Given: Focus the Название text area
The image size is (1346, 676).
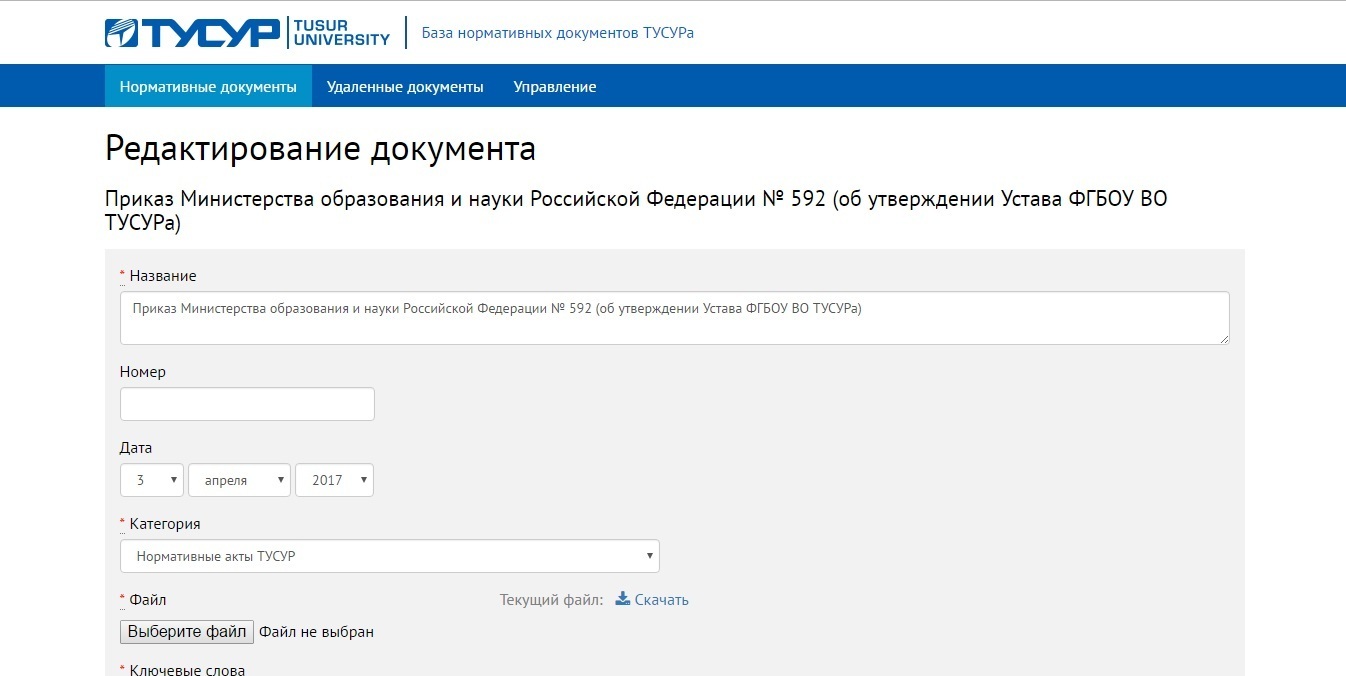Looking at the screenshot, I should coord(674,318).
